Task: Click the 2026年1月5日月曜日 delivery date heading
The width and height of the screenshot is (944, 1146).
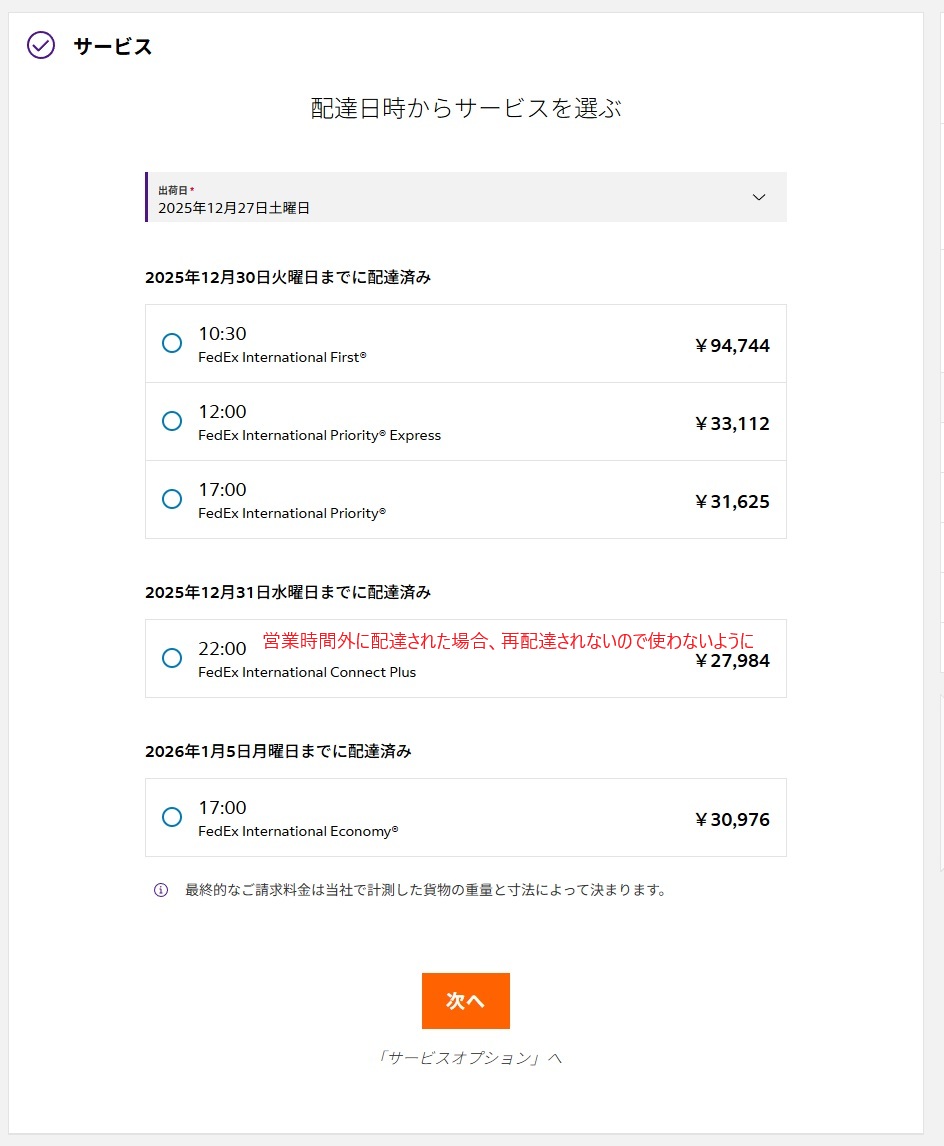Action: pos(278,751)
